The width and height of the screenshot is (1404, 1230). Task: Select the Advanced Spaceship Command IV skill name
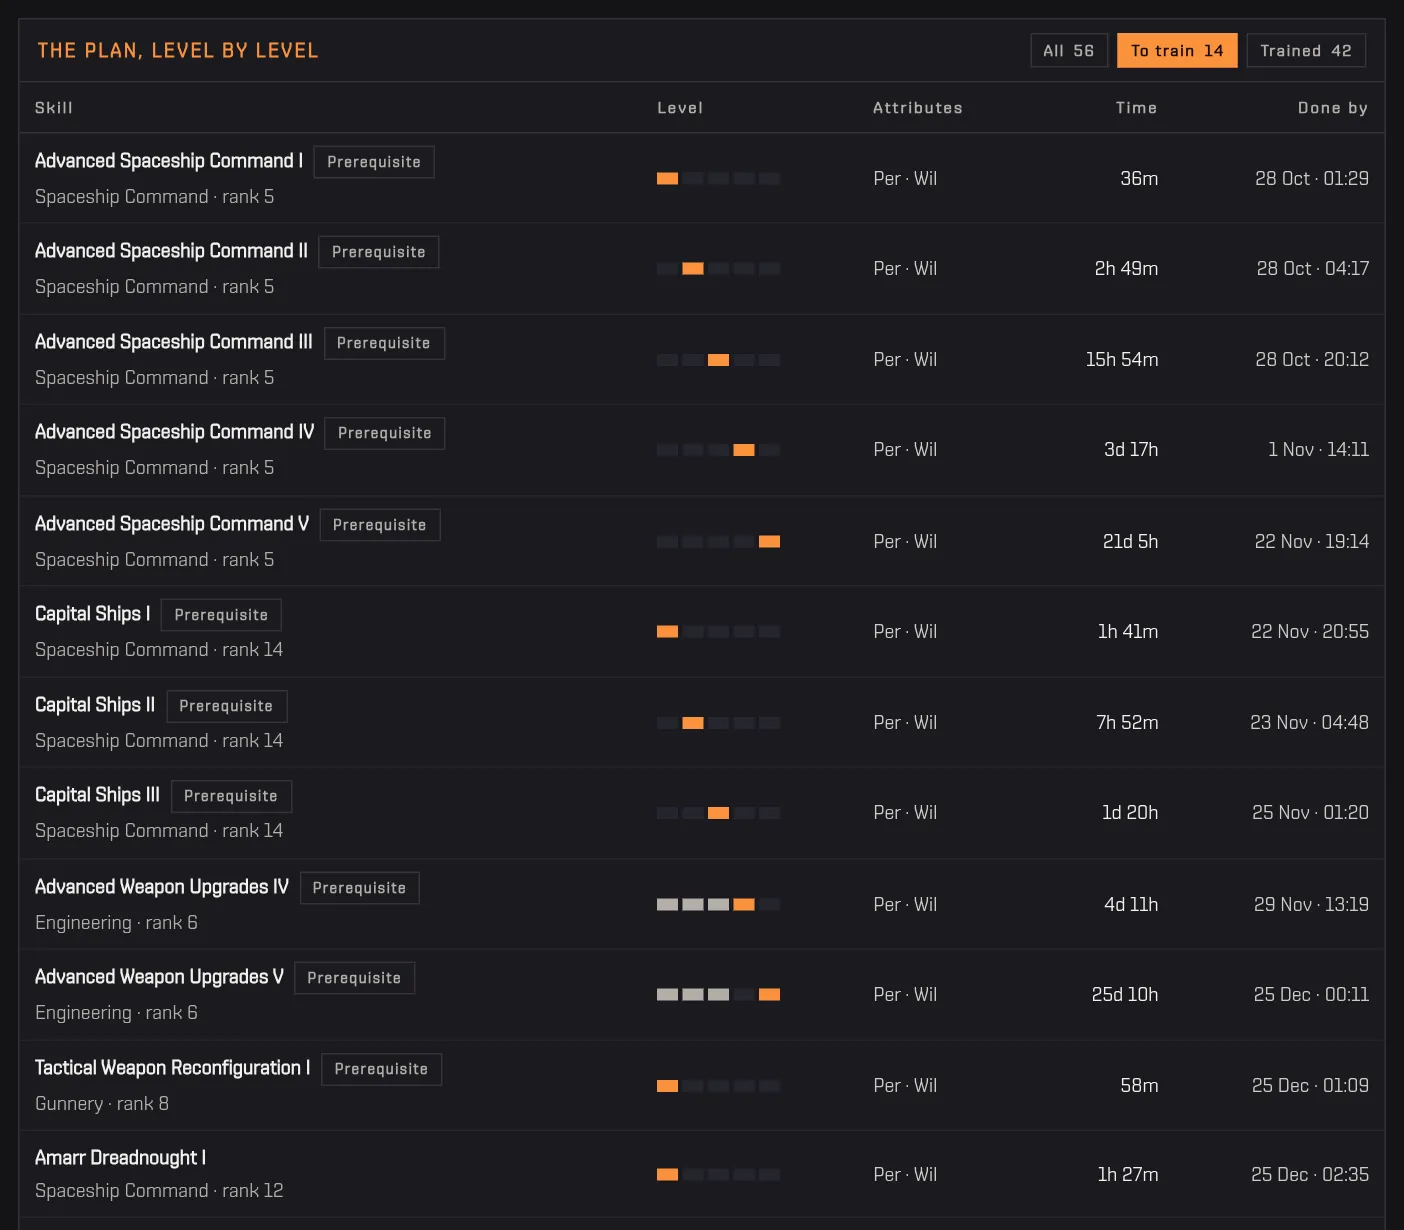175,432
